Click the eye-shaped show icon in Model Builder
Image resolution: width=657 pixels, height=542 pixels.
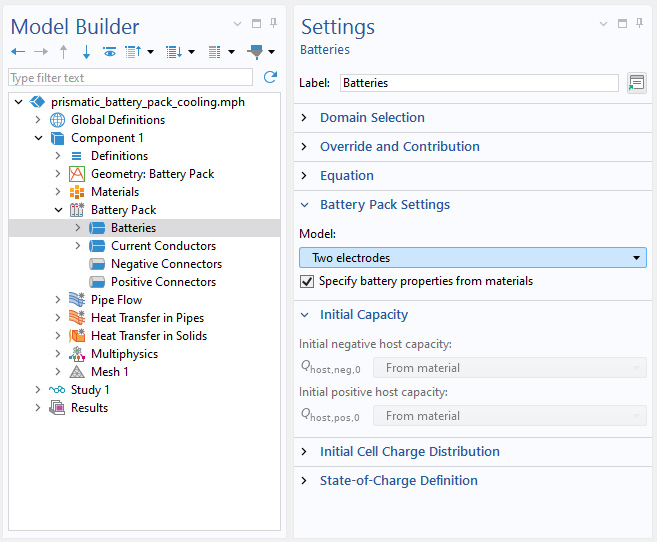point(109,52)
